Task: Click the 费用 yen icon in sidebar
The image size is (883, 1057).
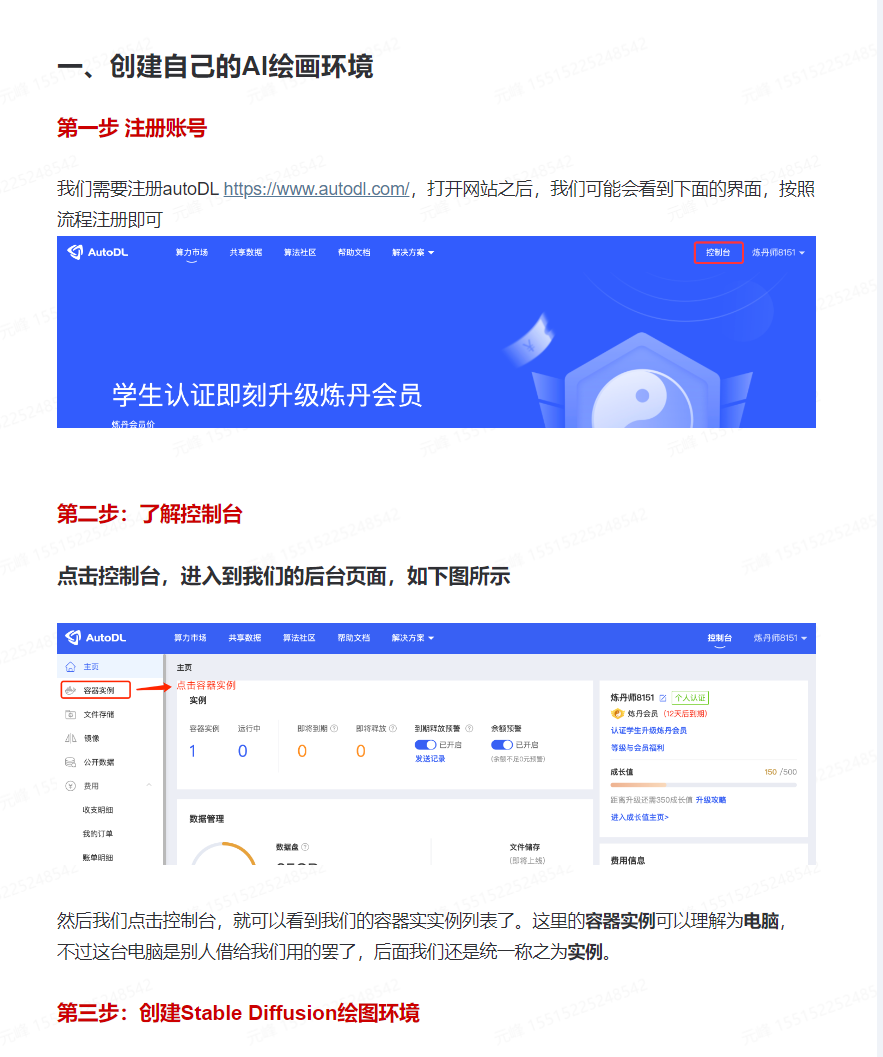Action: 70,786
